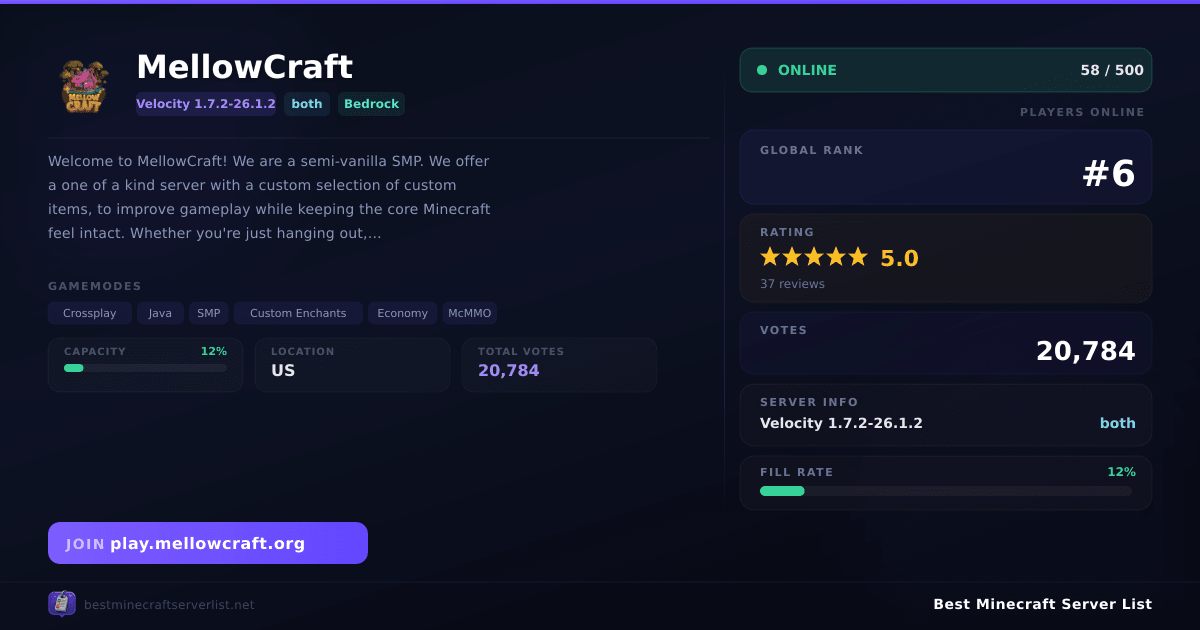Screen dimensions: 1200x630
Task: Click the RATING label
Action: 787,232
